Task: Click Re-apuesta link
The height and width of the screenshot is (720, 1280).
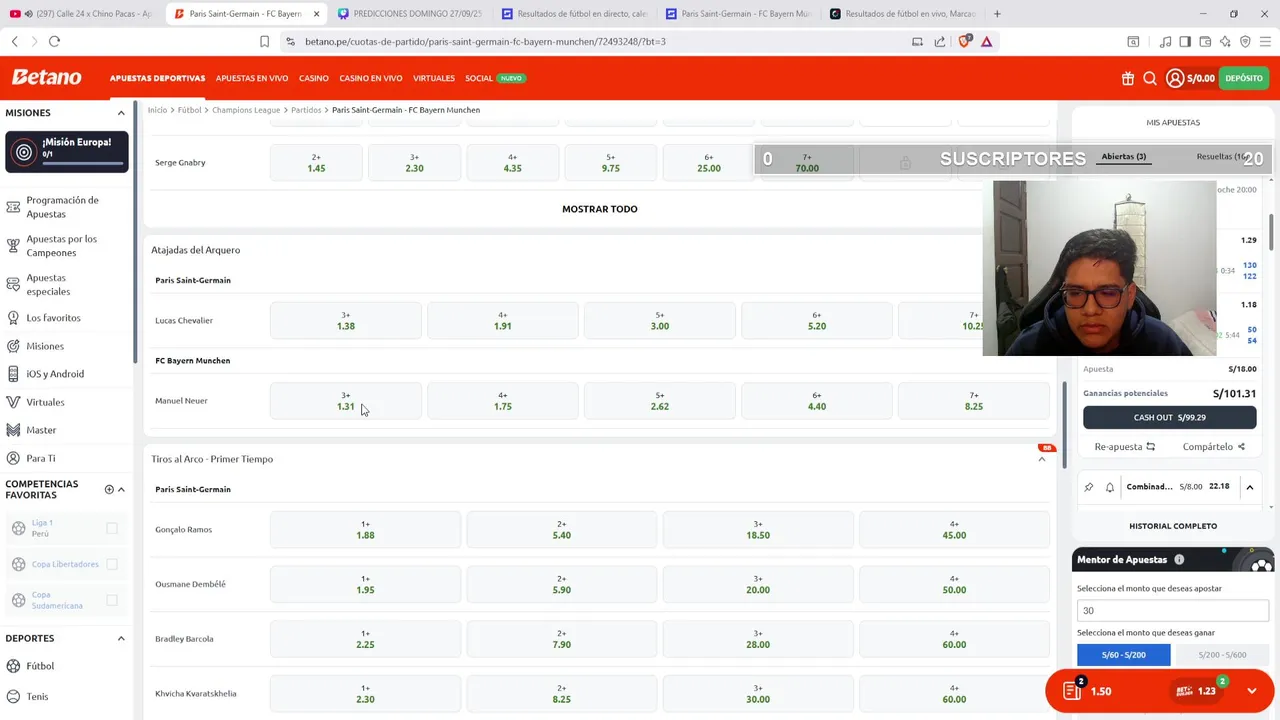Action: pos(1125,447)
